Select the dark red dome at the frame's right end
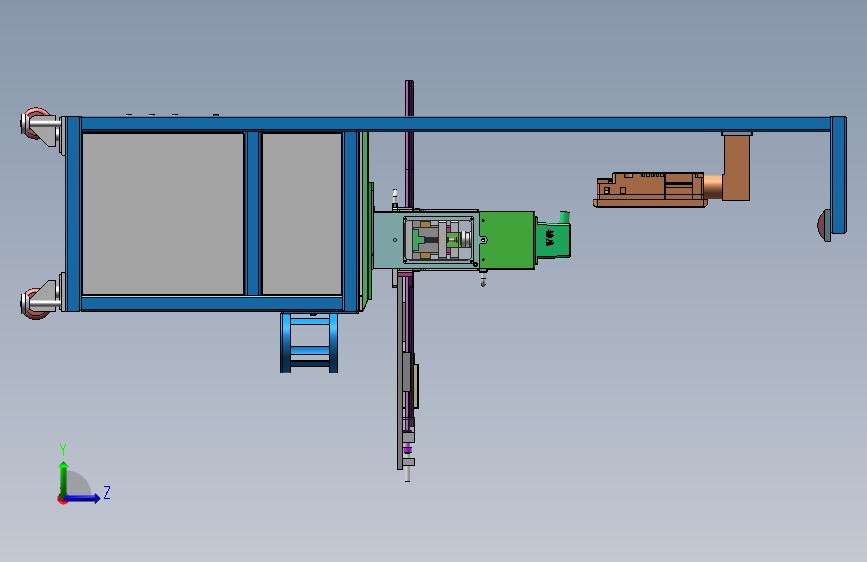Viewport: 867px width, 562px height. click(x=824, y=225)
